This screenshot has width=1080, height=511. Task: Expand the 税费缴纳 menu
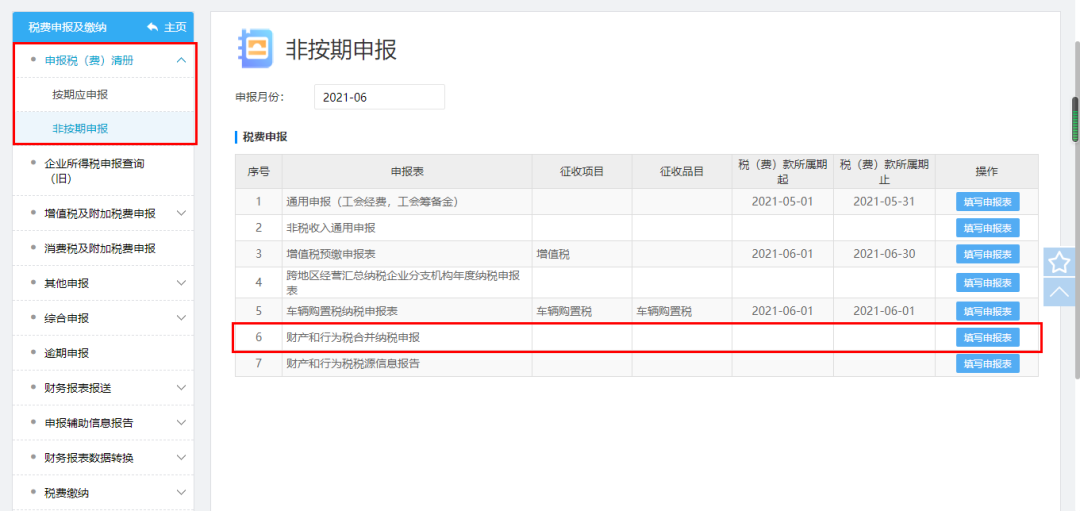(x=181, y=493)
